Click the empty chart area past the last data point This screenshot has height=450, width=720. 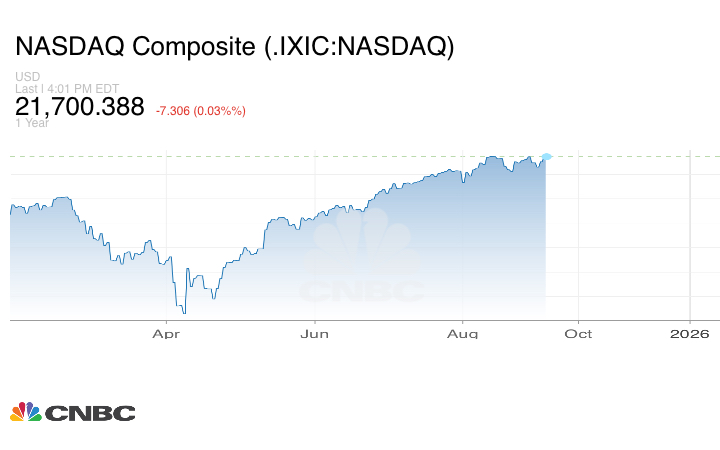coord(620,240)
